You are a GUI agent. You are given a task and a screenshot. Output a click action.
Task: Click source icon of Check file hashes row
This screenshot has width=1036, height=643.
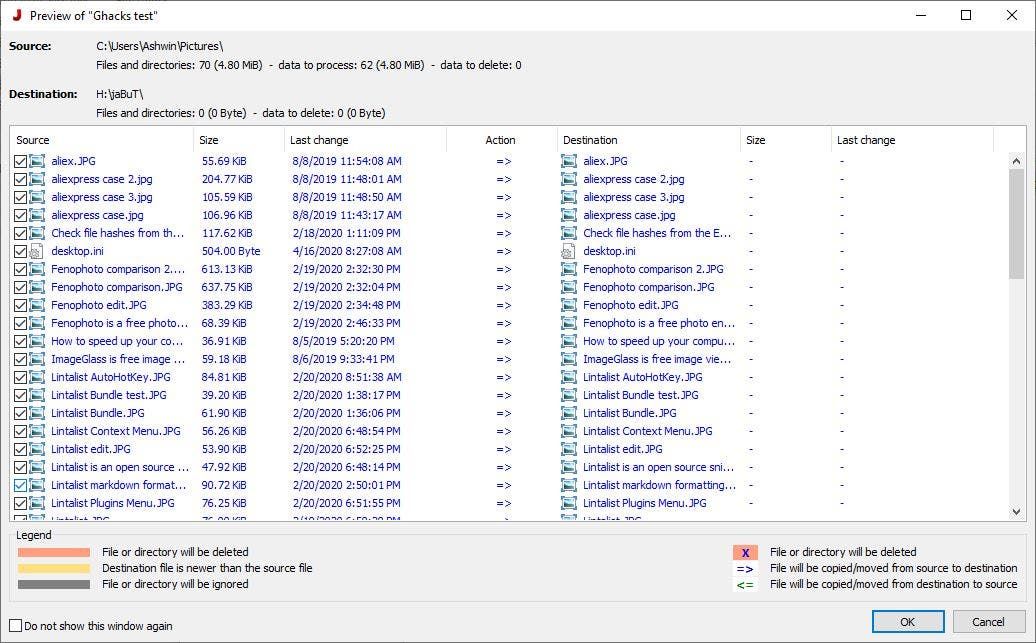click(x=37, y=233)
